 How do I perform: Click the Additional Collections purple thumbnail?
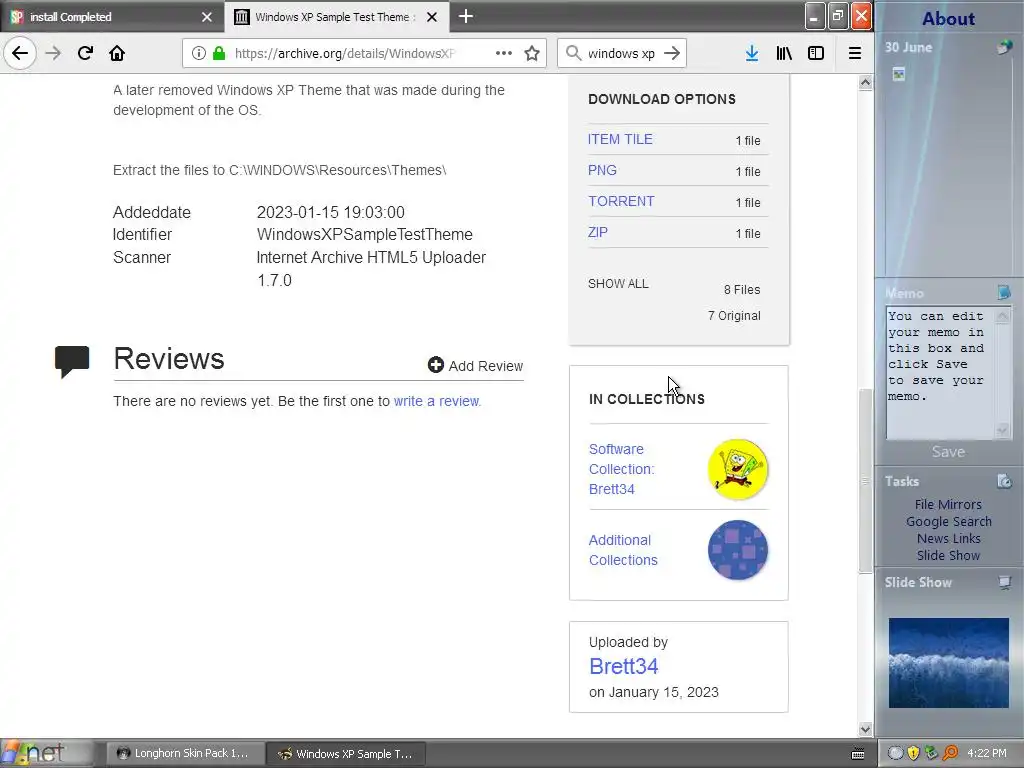[x=738, y=550]
